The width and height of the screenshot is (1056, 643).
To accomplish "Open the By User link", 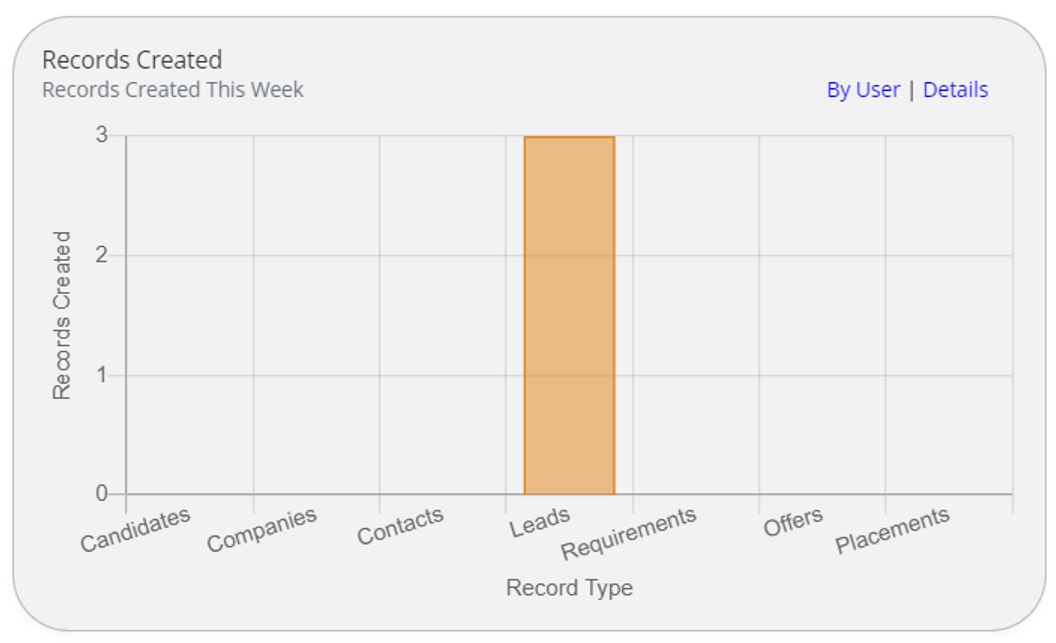I will (x=863, y=90).
